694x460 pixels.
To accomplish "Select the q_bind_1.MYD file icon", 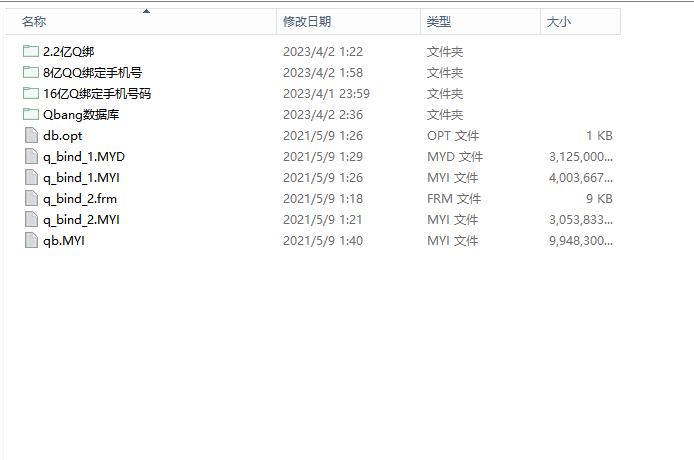I will click(x=31, y=156).
